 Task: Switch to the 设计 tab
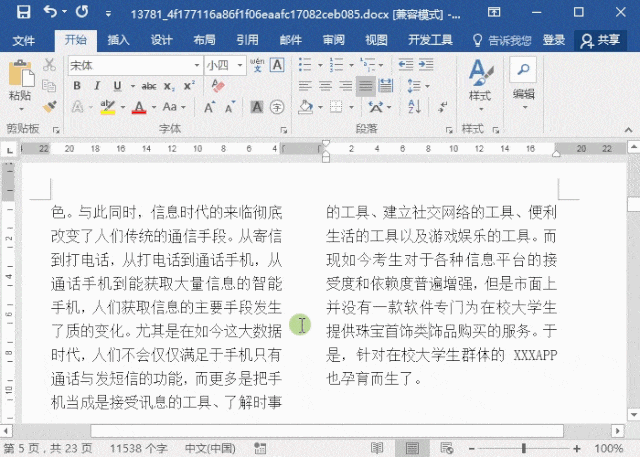(161, 40)
